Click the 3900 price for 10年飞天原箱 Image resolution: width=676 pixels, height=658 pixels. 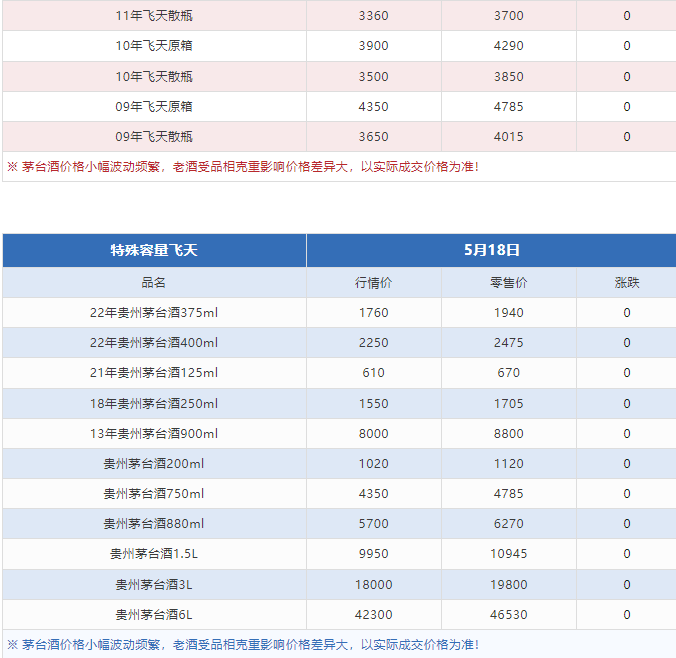pyautogui.click(x=373, y=46)
